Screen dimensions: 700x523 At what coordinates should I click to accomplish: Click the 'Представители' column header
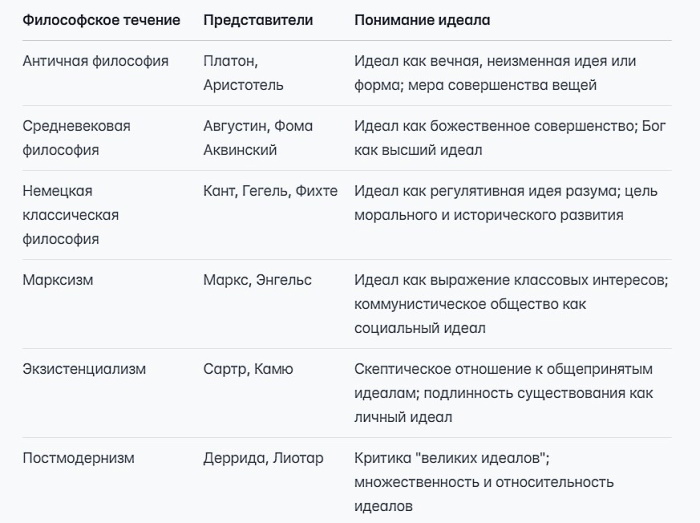[x=258, y=20]
